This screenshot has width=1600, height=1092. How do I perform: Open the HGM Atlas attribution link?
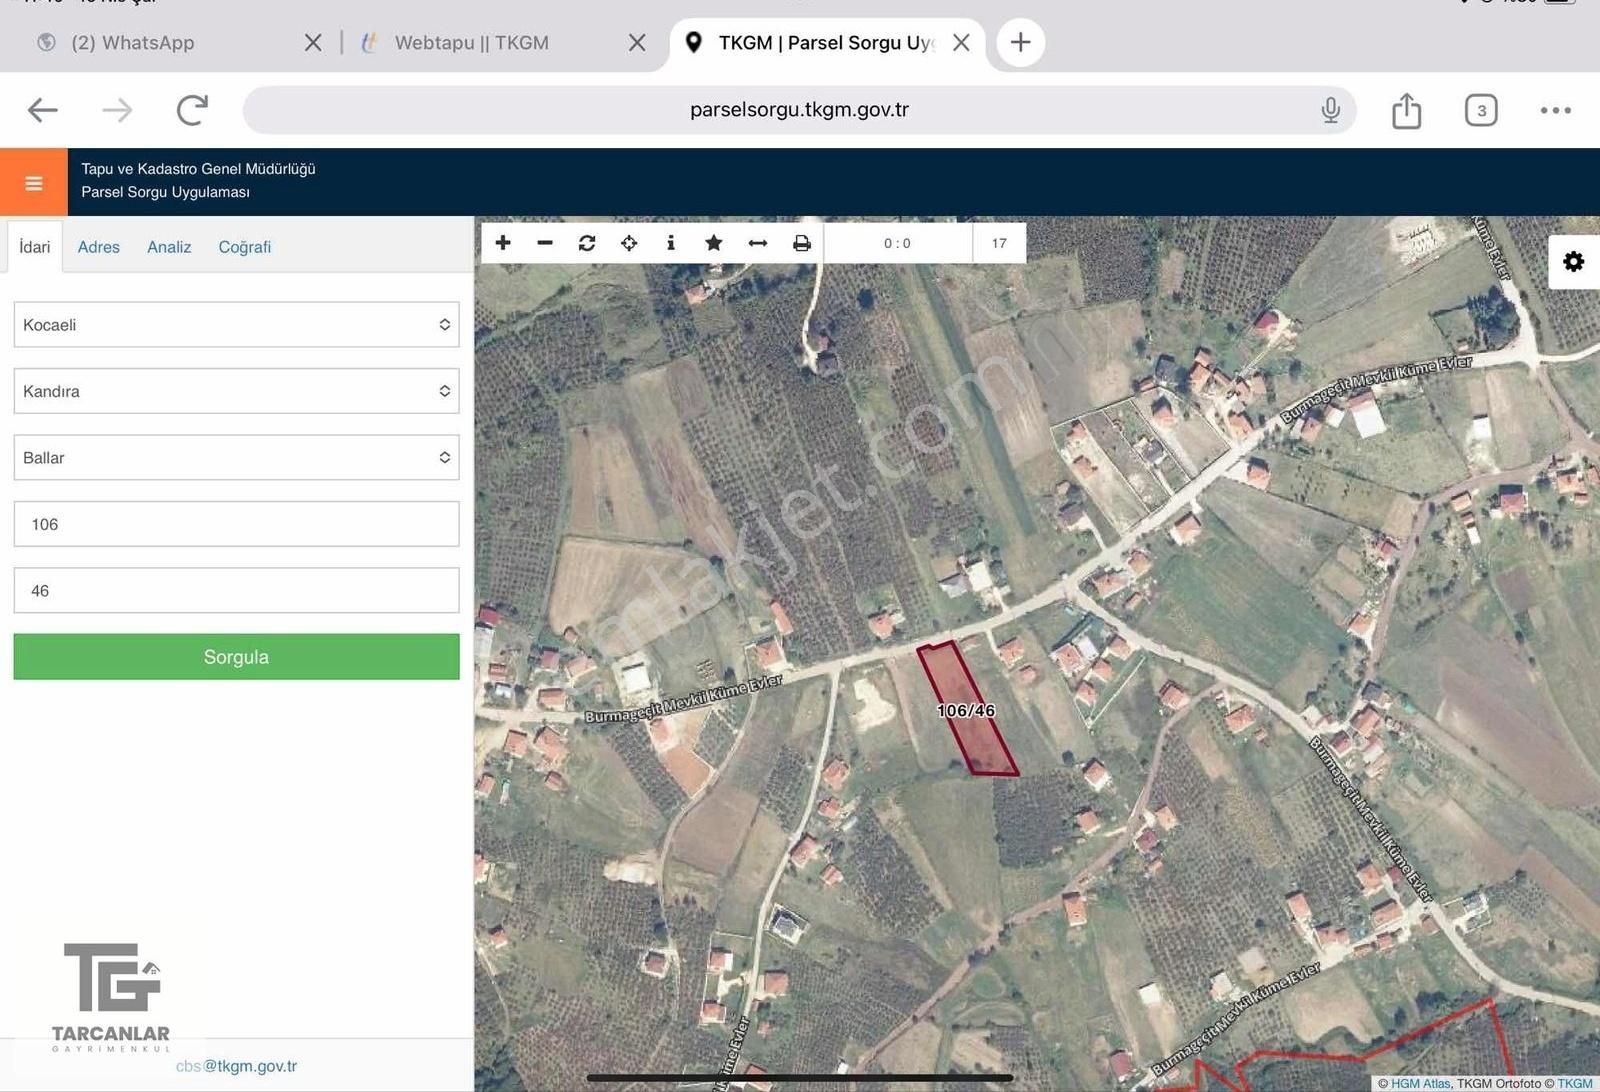click(1420, 1083)
